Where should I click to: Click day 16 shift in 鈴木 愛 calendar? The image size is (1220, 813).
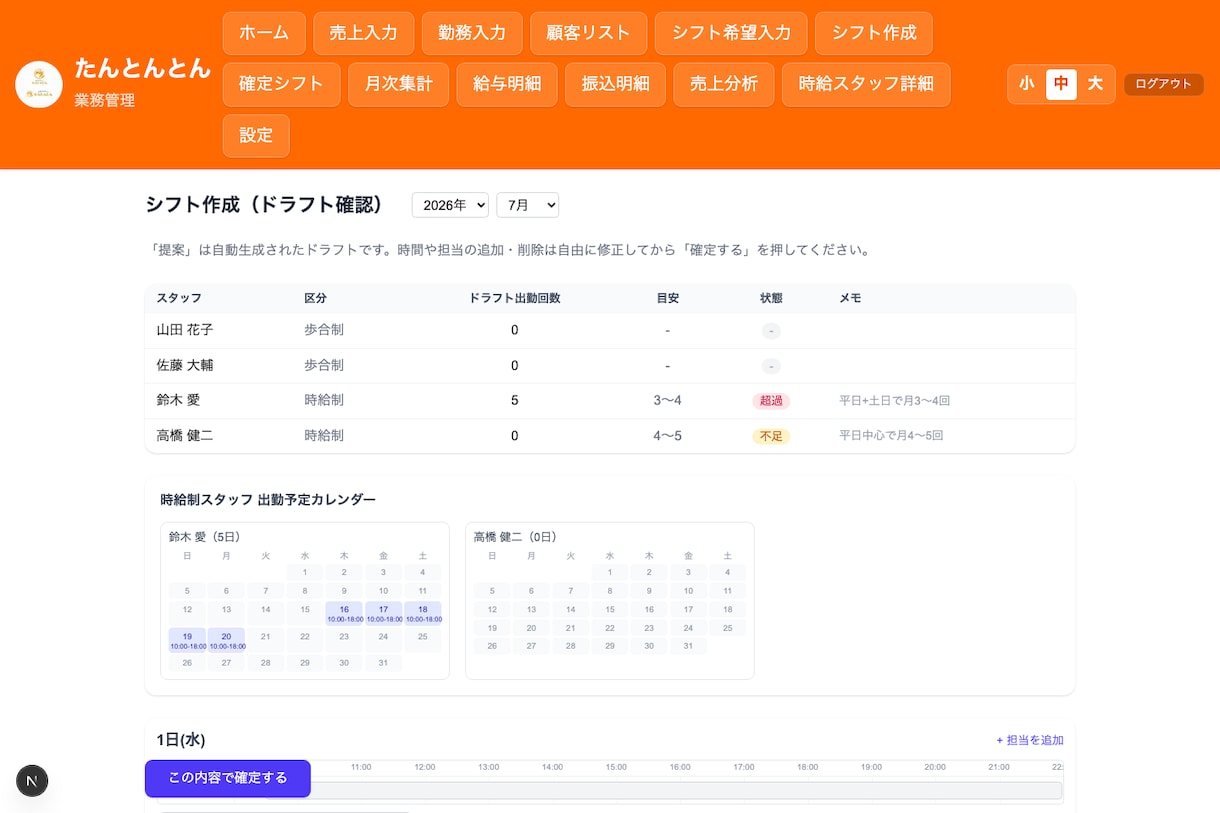[344, 613]
